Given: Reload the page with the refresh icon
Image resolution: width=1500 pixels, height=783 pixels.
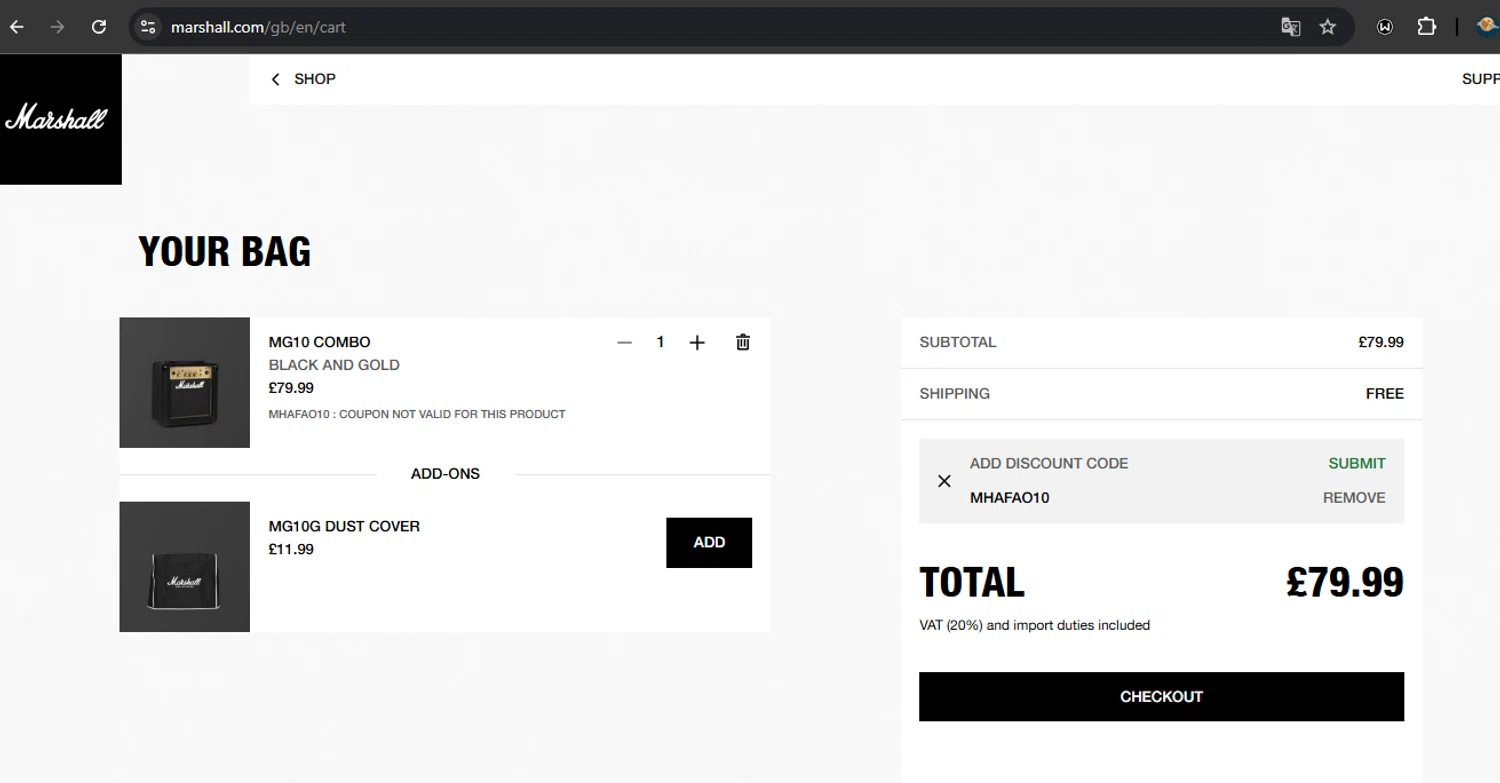Looking at the screenshot, I should [98, 27].
